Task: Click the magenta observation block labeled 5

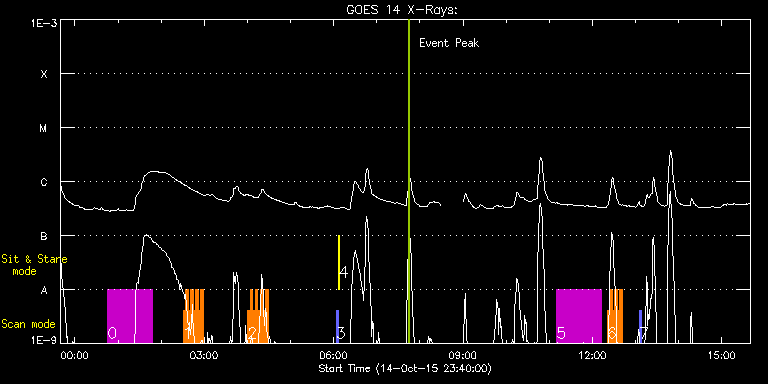Action: [579, 316]
